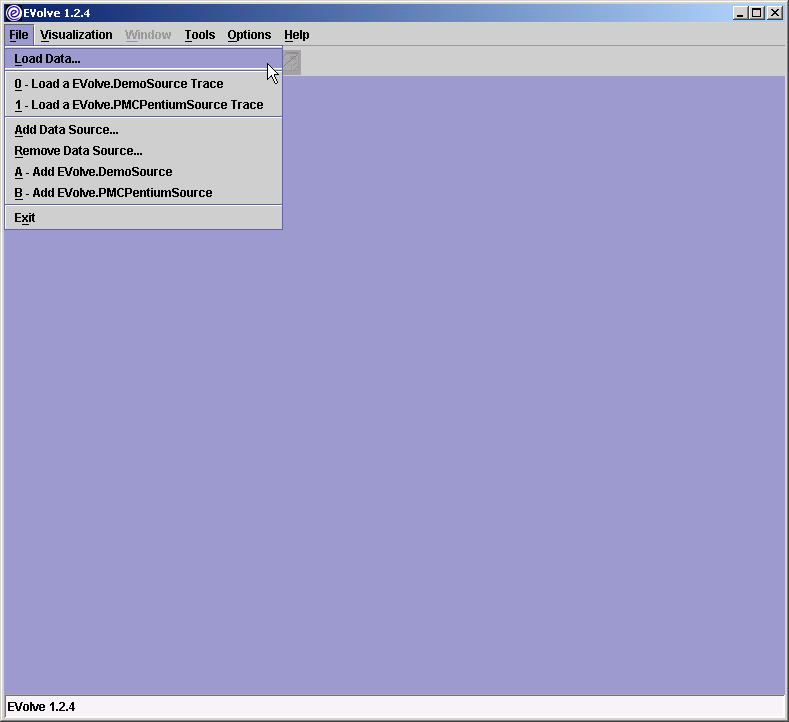
Task: Select Add EVolve.PMCPentiumSource item
Action: [x=143, y=193]
